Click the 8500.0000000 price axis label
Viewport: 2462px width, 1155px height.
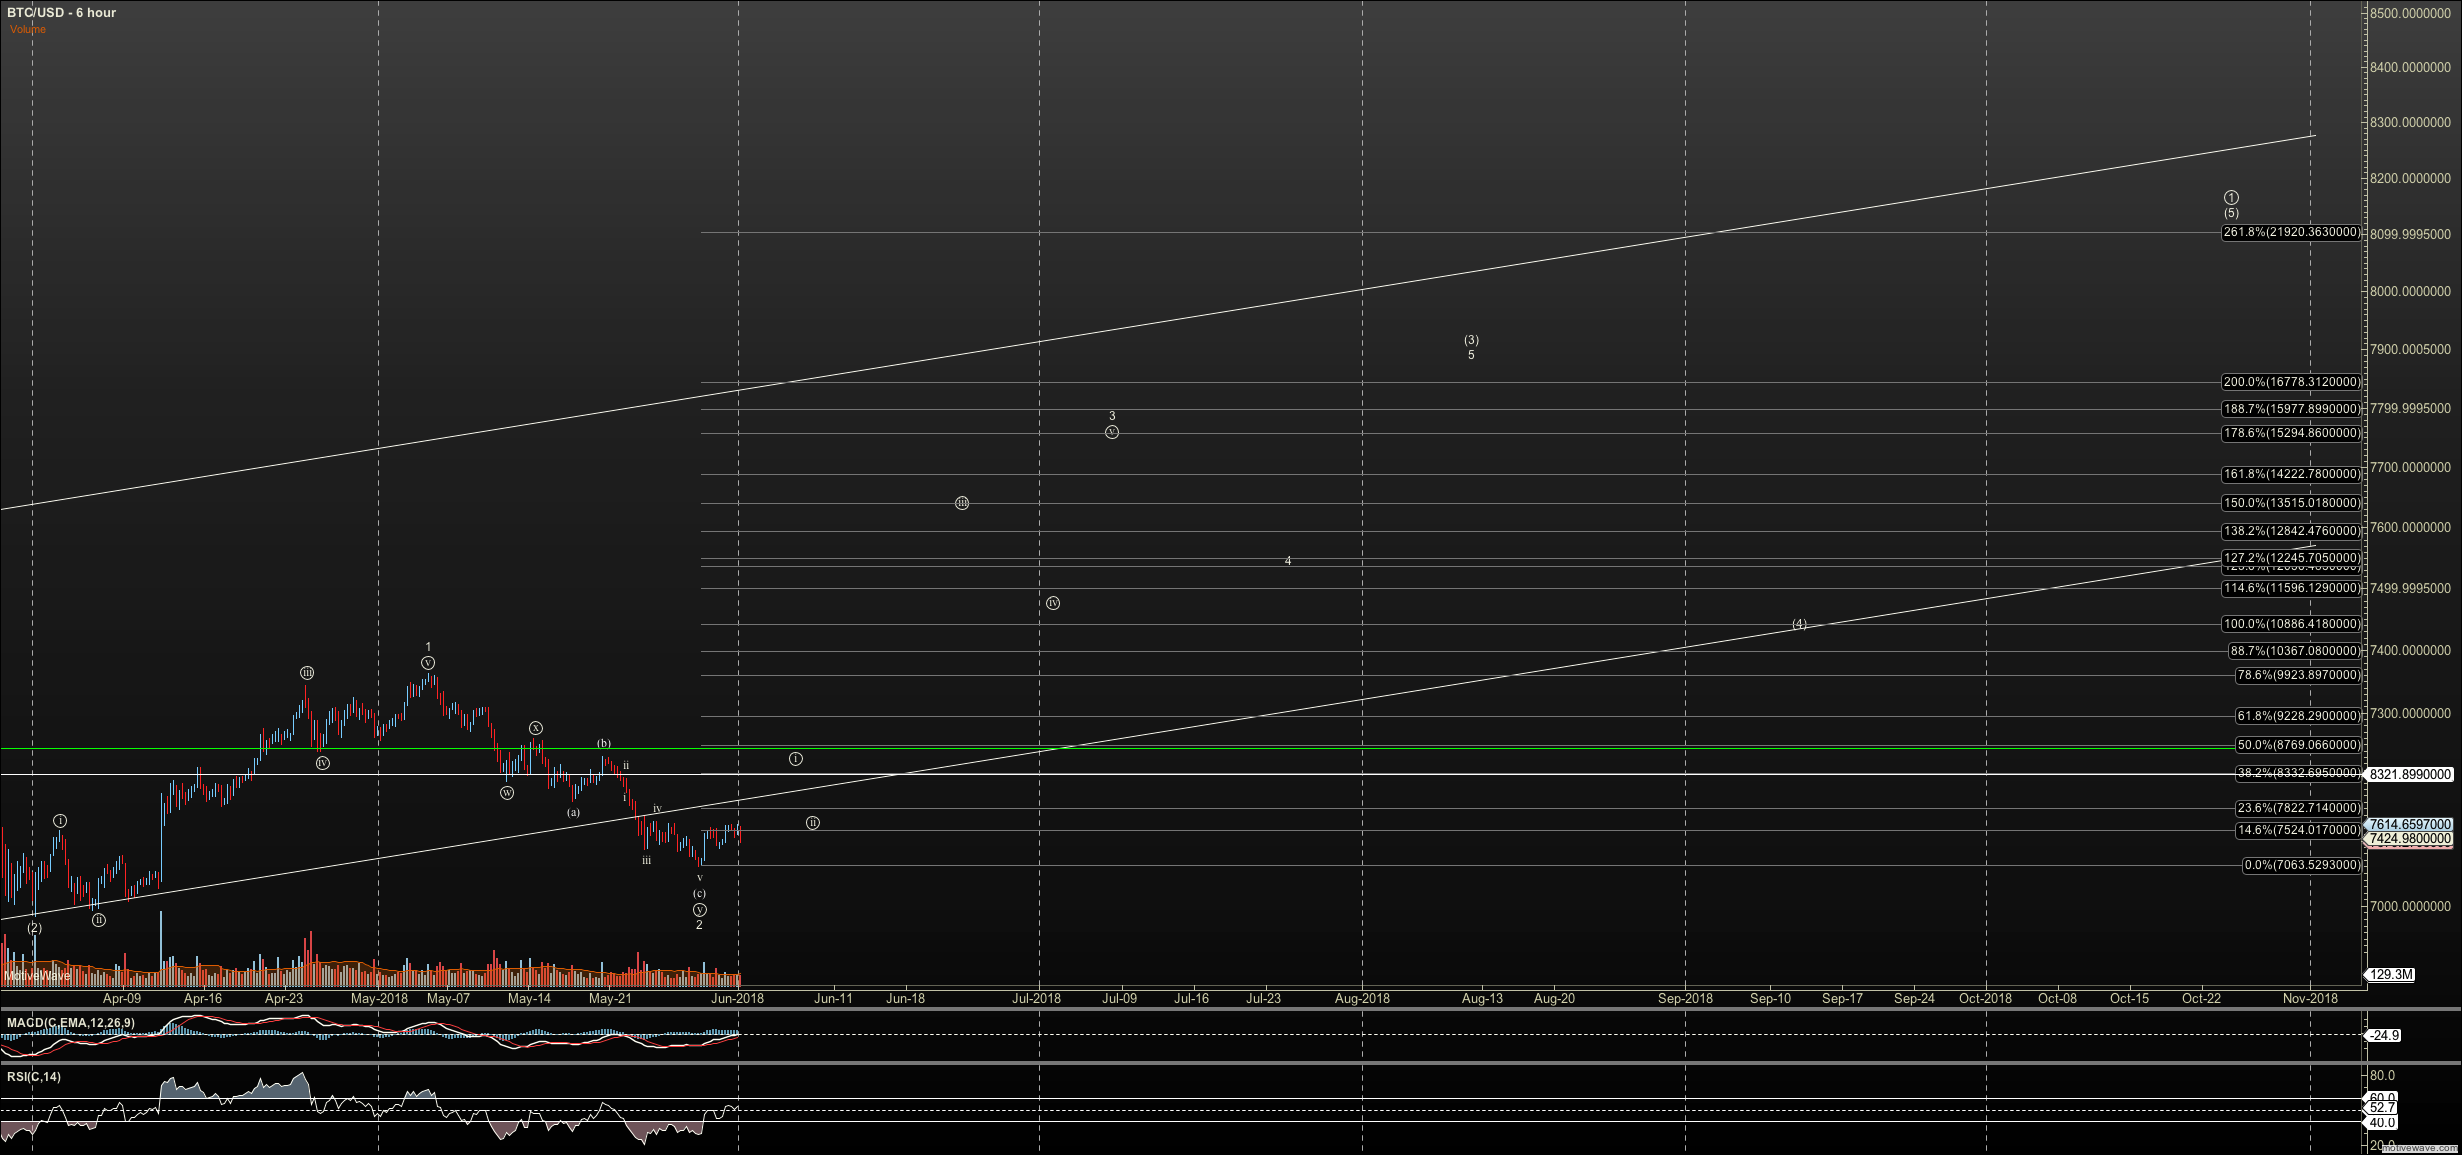pos(2410,13)
